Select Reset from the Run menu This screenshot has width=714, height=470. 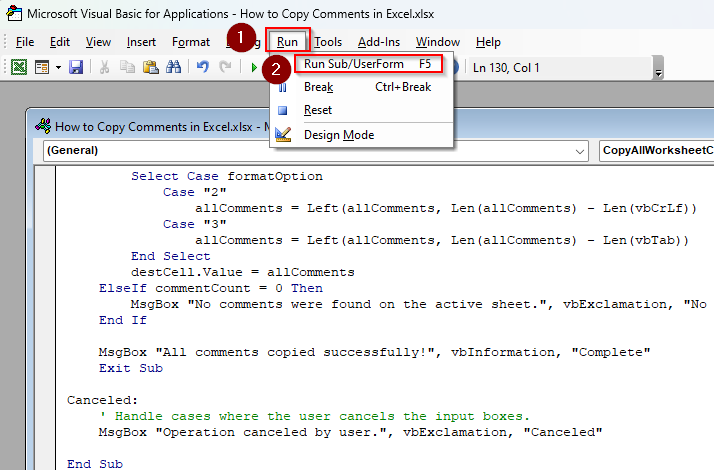[318, 110]
